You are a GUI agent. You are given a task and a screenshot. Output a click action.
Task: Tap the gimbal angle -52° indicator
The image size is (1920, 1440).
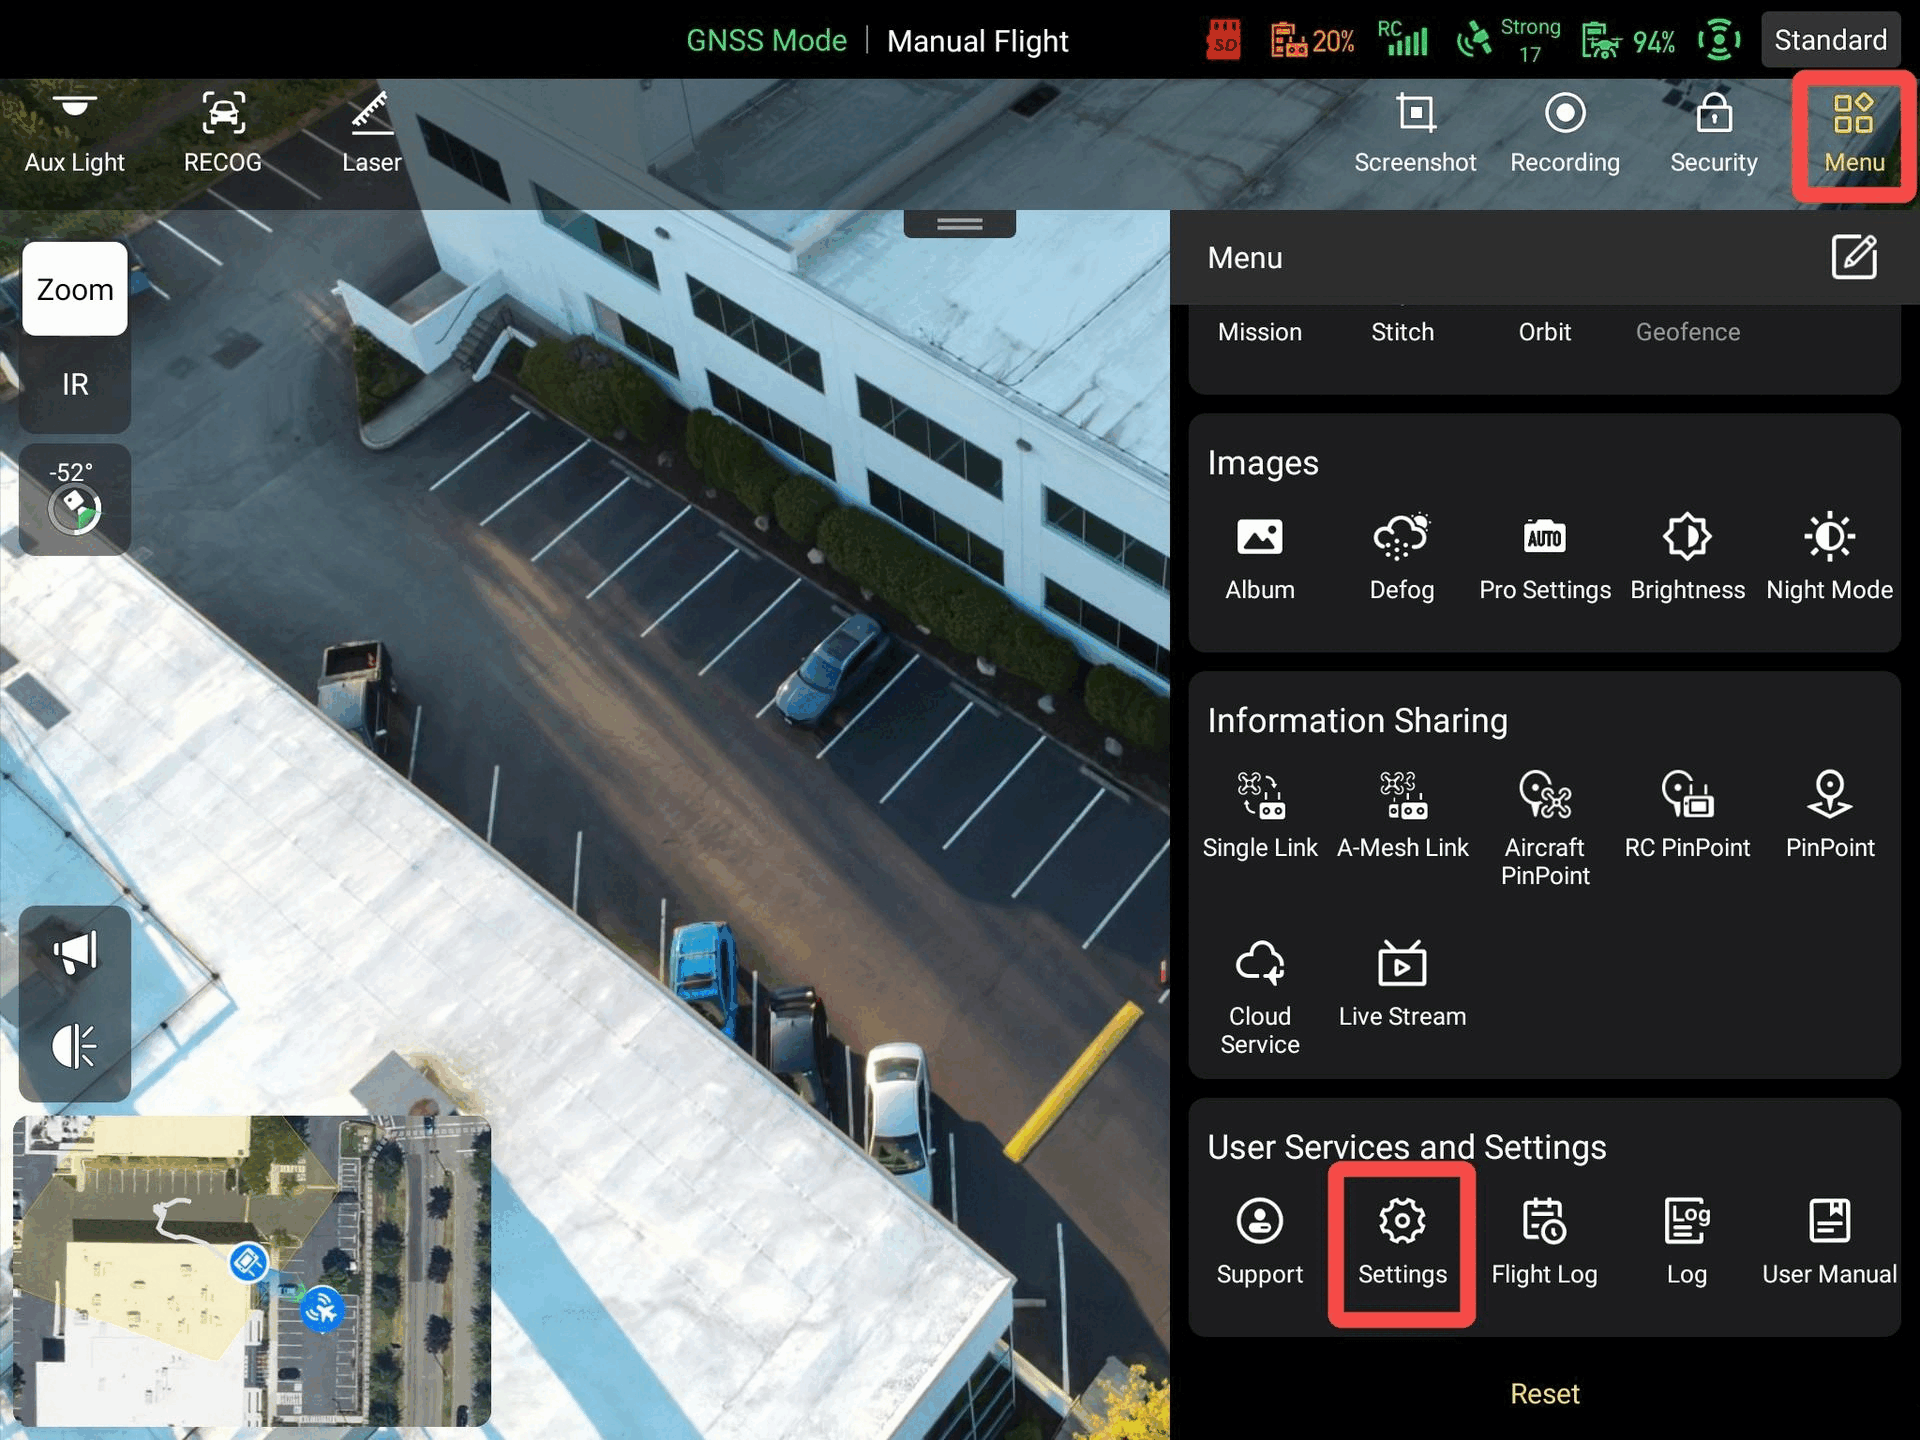point(75,499)
